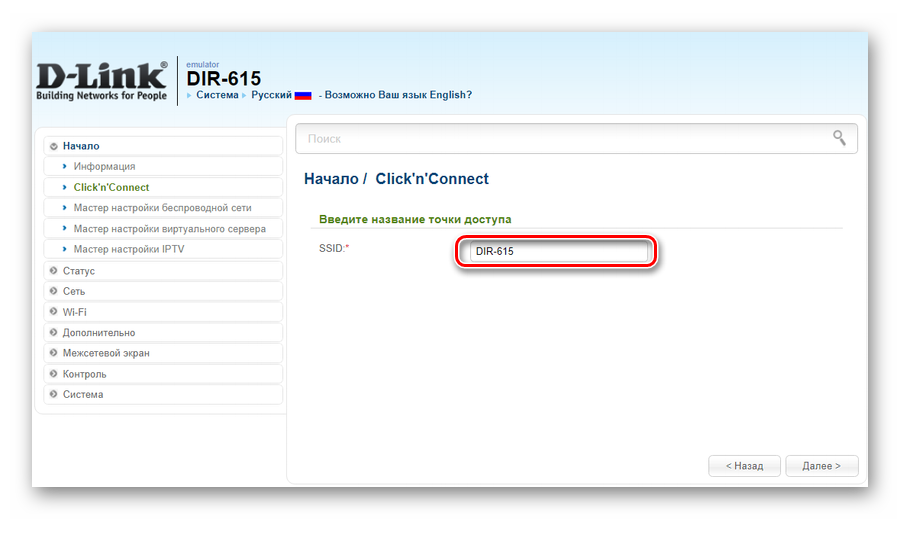Open the Информация page
This screenshot has width=900, height=542.
click(x=104, y=166)
